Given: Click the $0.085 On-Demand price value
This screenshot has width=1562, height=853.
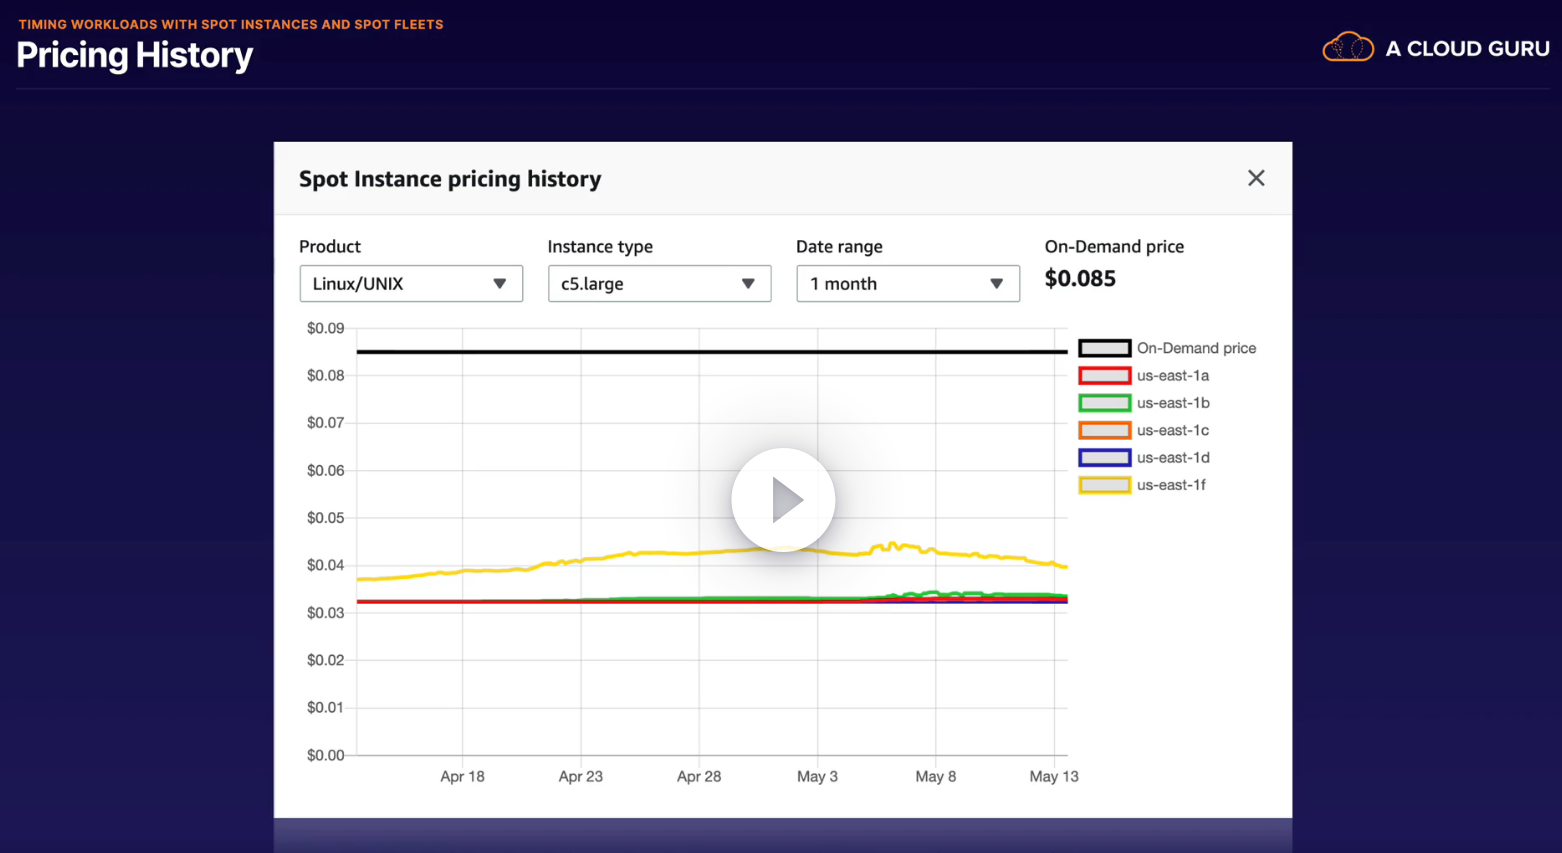Looking at the screenshot, I should (x=1080, y=279).
